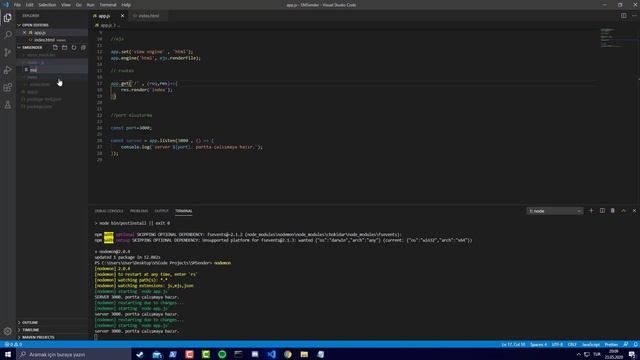Close the app.js editor tab

122,16
